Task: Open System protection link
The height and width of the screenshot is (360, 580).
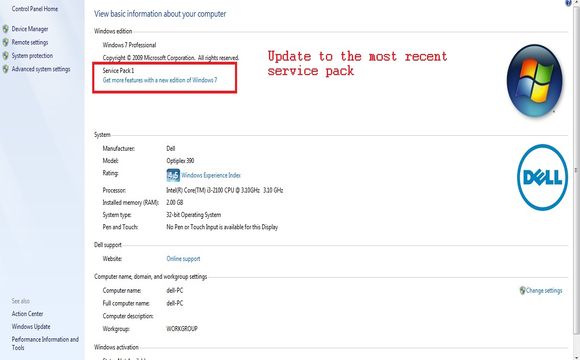Action: click(x=32, y=55)
